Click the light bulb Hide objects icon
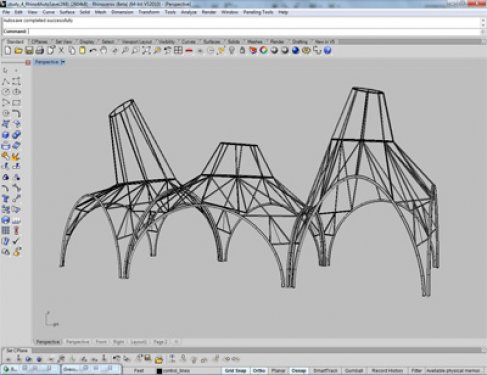The image size is (487, 375). (232, 50)
